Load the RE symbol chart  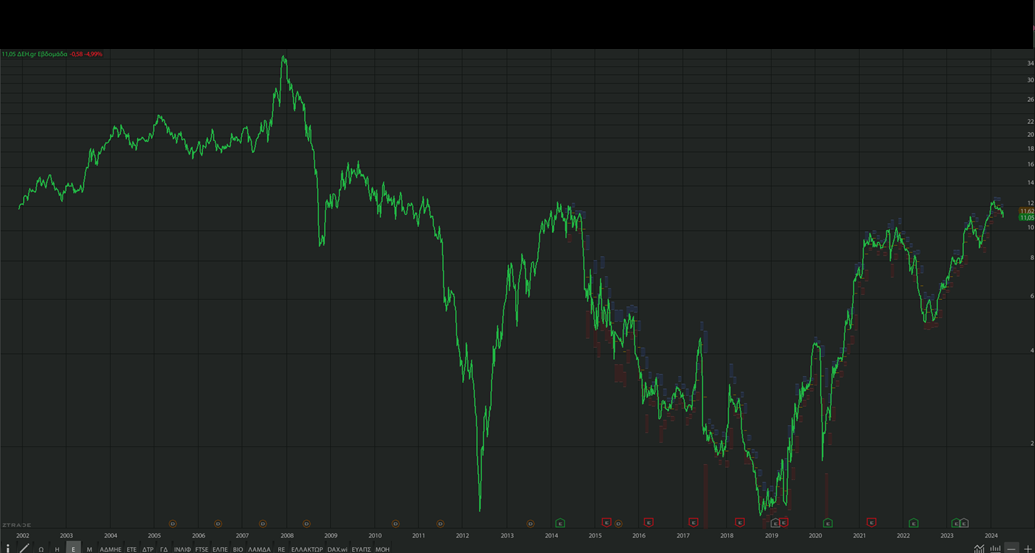pyautogui.click(x=281, y=549)
